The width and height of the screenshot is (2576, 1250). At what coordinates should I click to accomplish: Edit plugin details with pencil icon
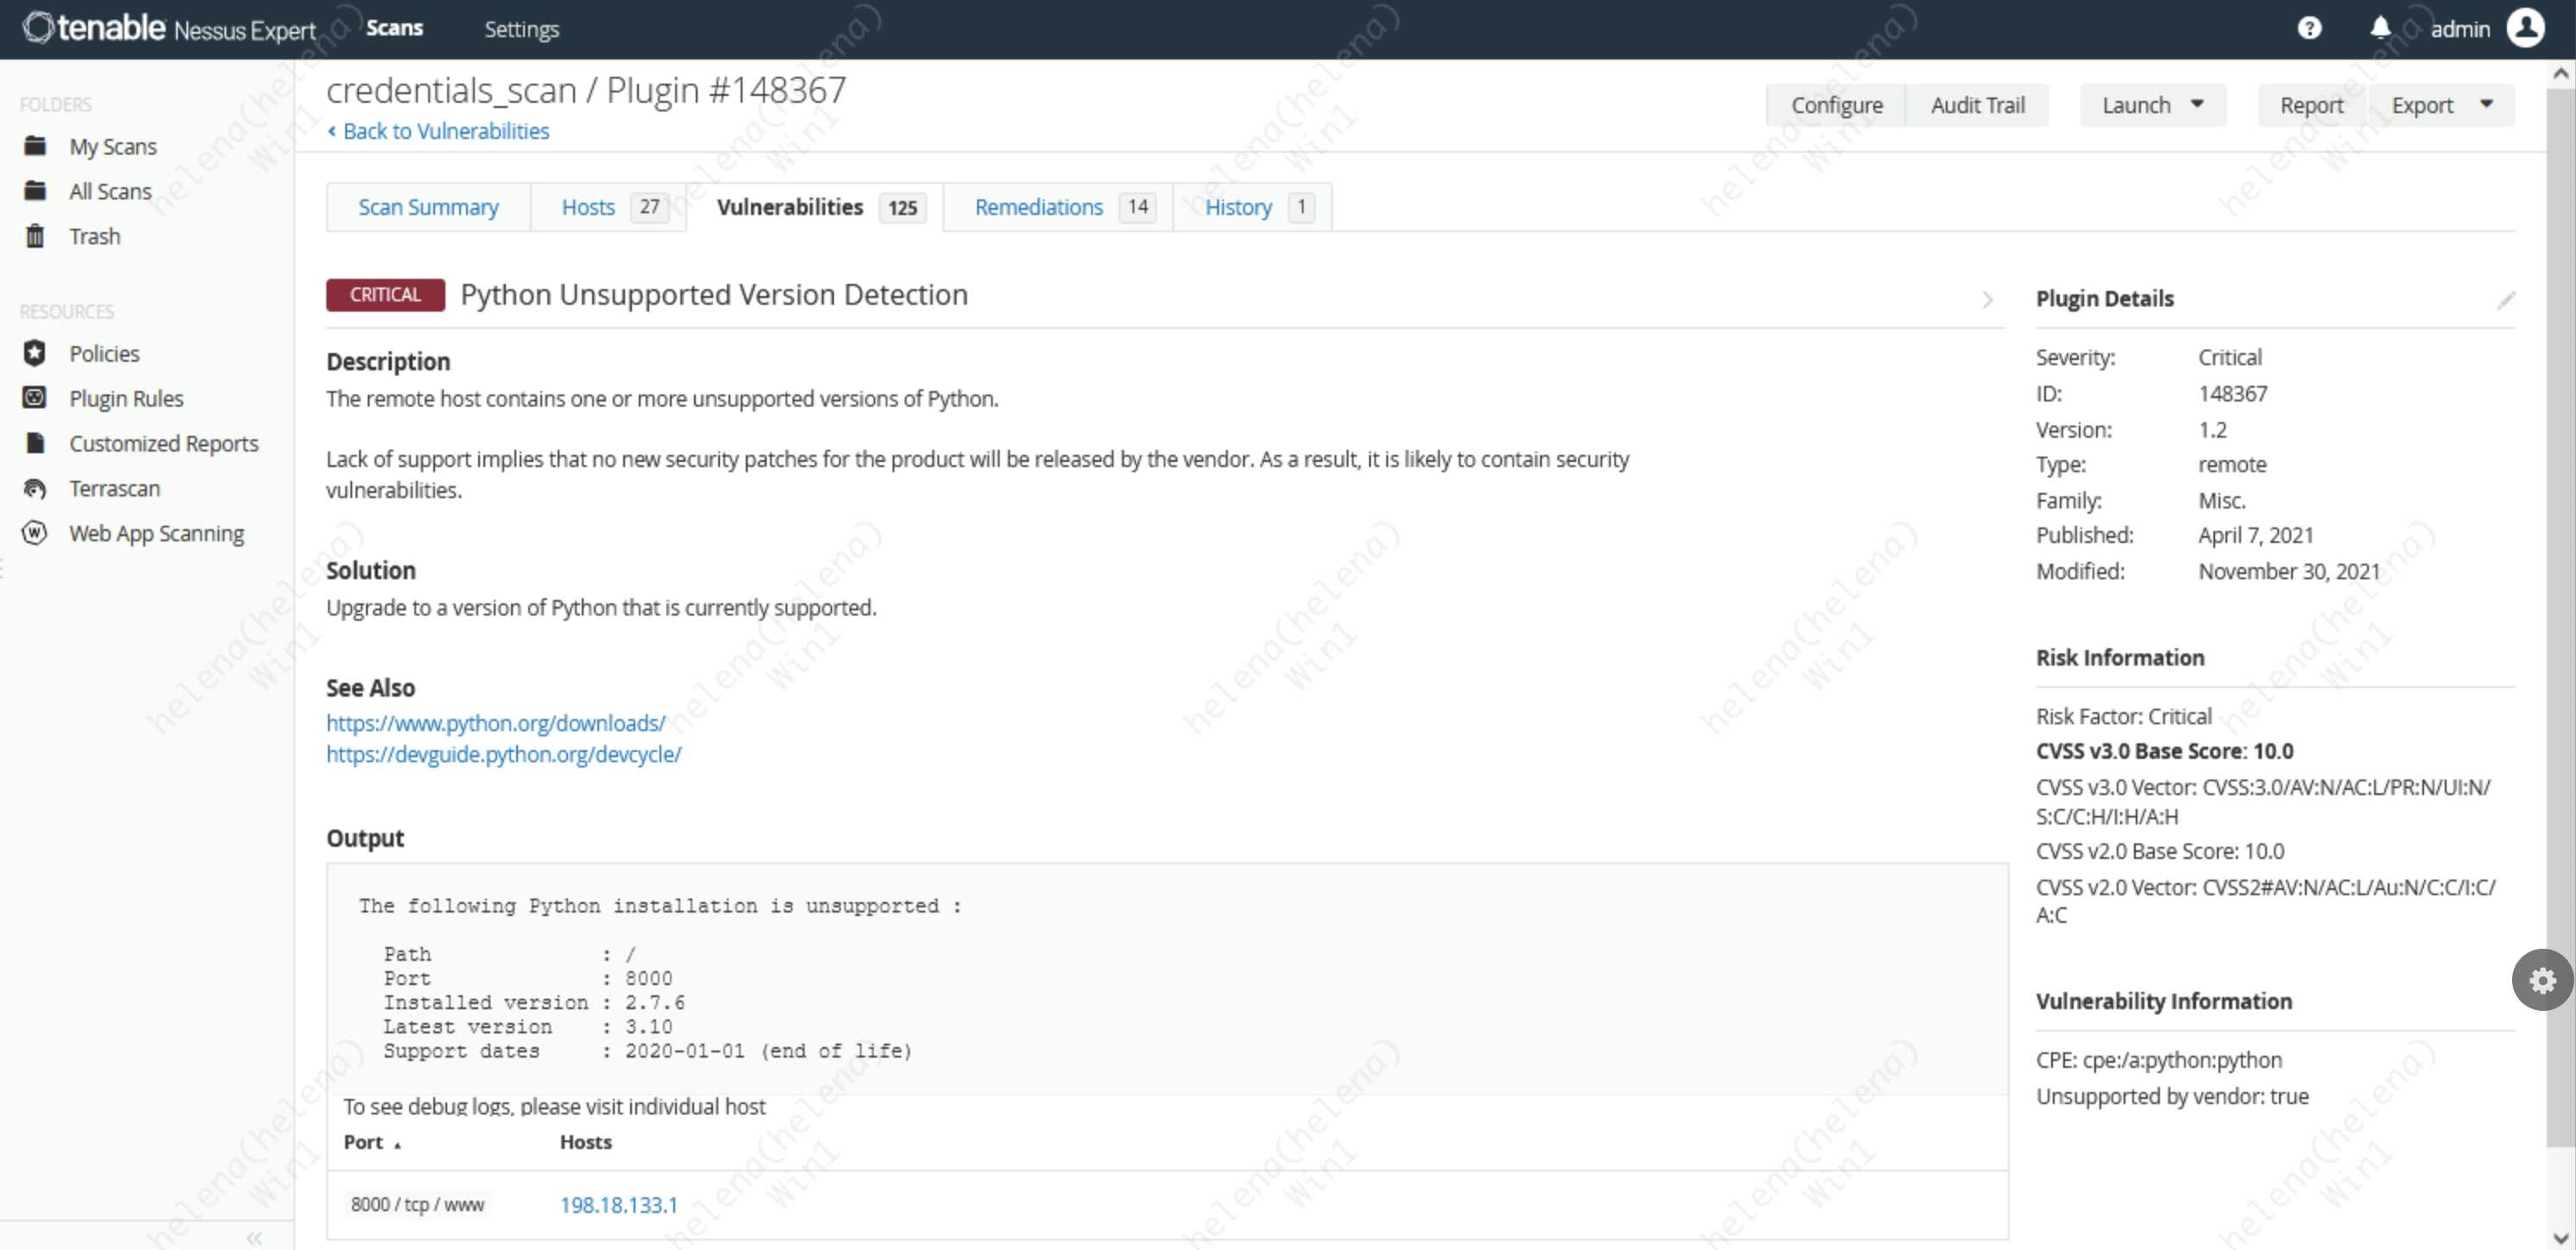[2506, 300]
